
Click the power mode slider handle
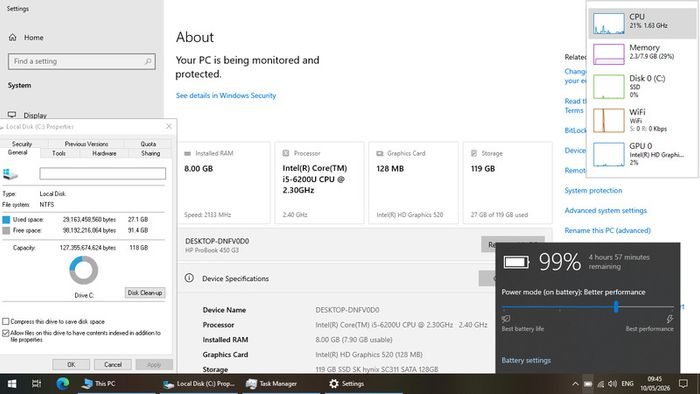pyautogui.click(x=616, y=307)
